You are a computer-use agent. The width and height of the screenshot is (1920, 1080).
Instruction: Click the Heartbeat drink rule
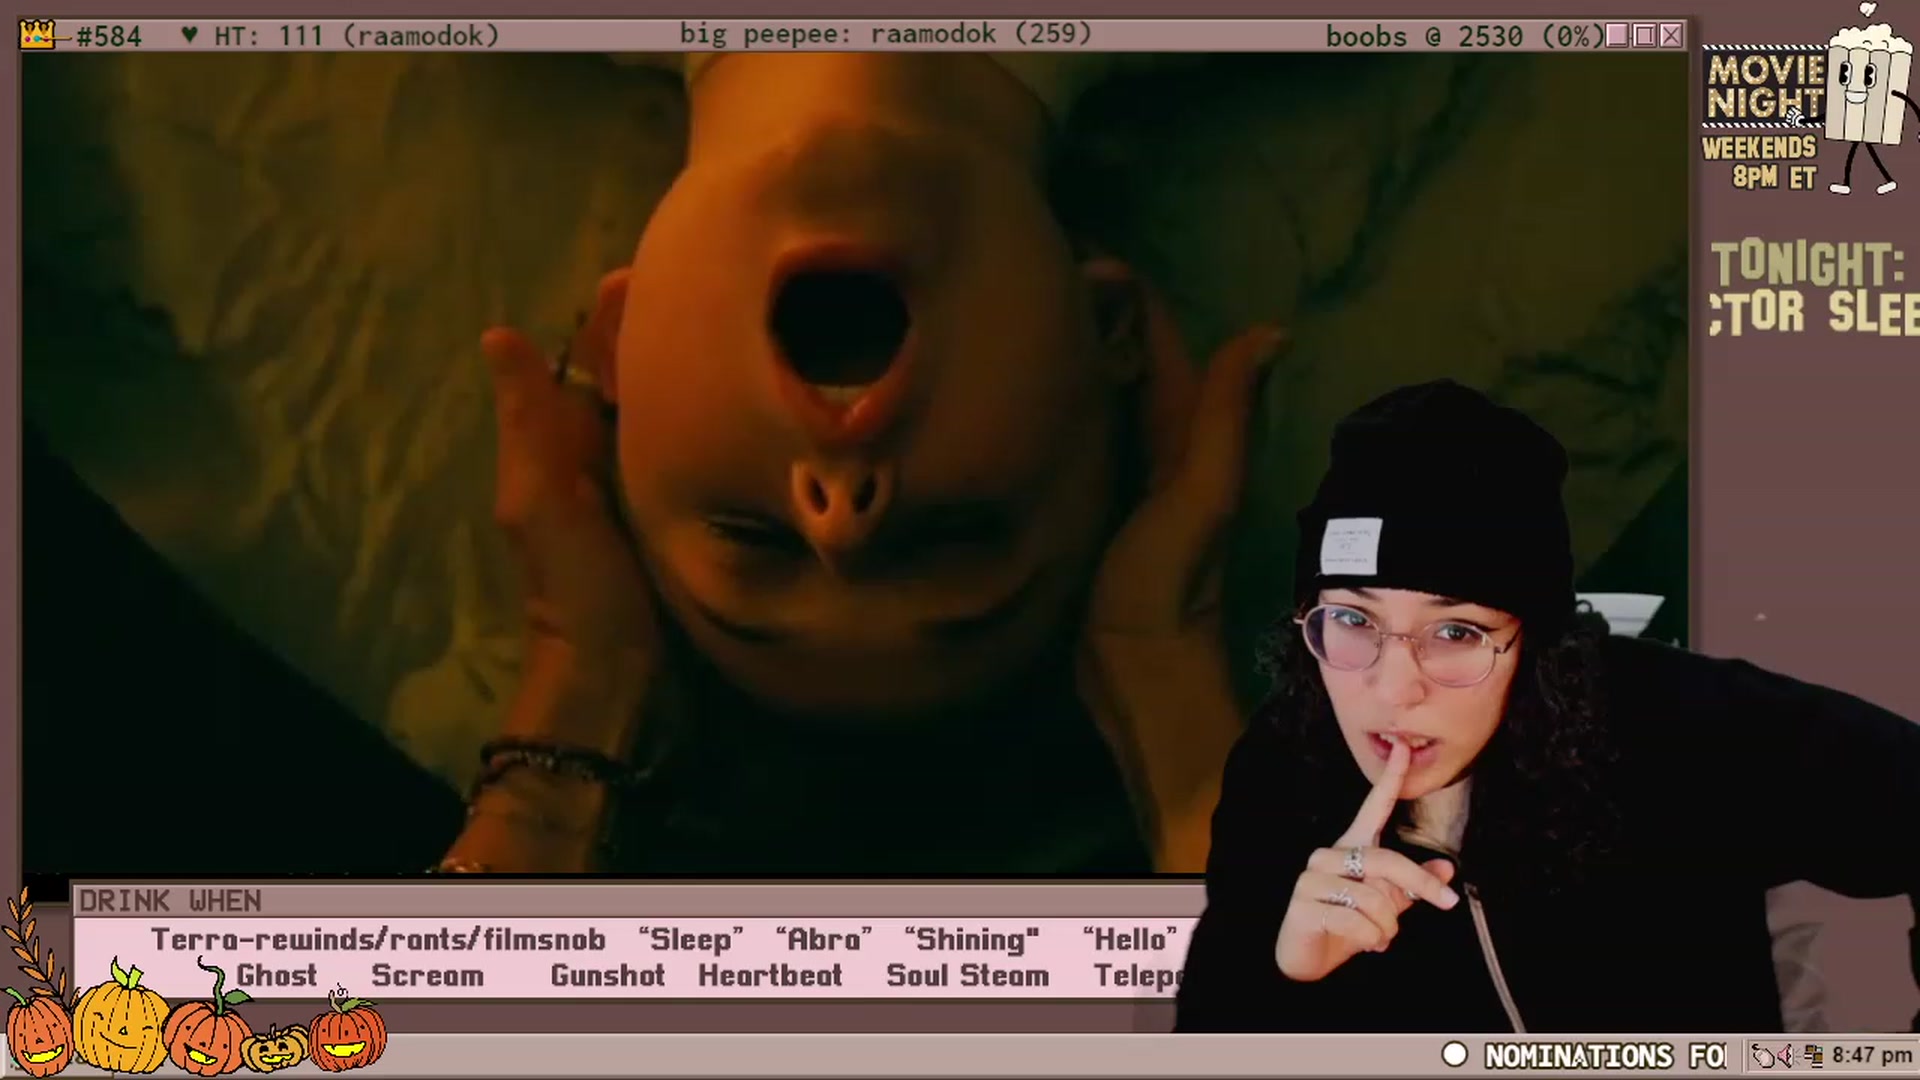click(x=770, y=976)
